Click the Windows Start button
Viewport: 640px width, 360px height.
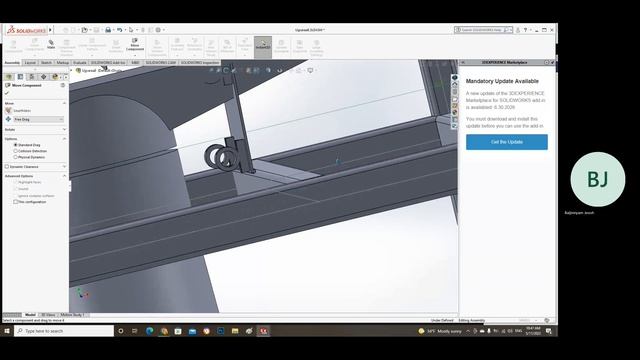point(7,331)
